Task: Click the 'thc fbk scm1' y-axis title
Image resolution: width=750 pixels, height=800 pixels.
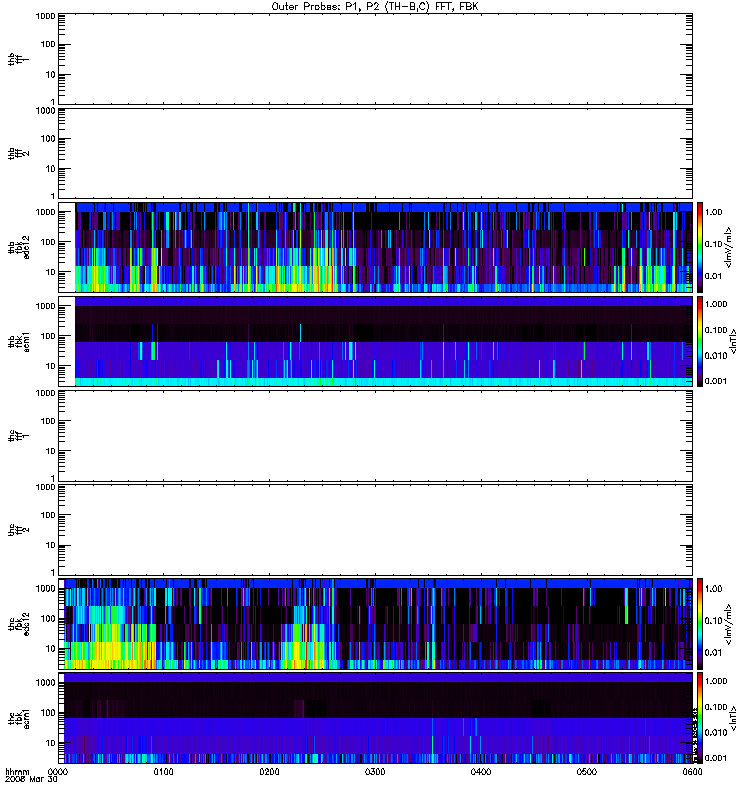Action: (18, 718)
